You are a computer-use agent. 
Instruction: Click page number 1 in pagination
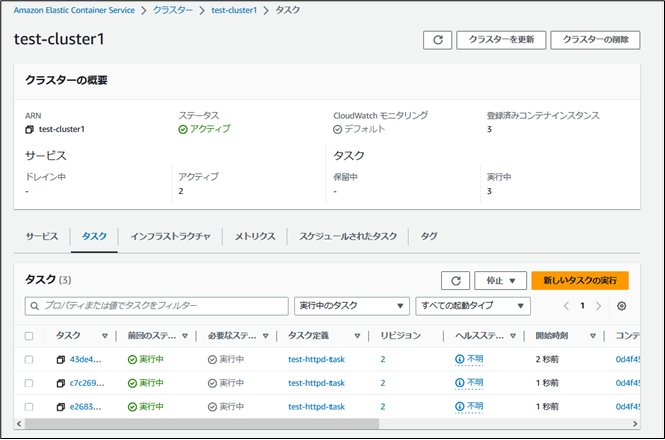pos(582,306)
